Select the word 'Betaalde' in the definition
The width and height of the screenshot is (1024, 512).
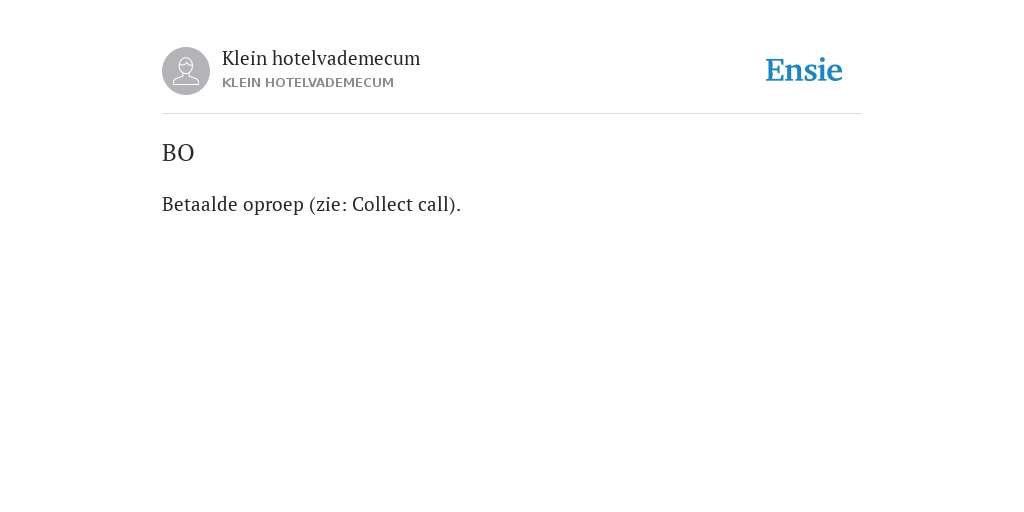click(x=200, y=204)
